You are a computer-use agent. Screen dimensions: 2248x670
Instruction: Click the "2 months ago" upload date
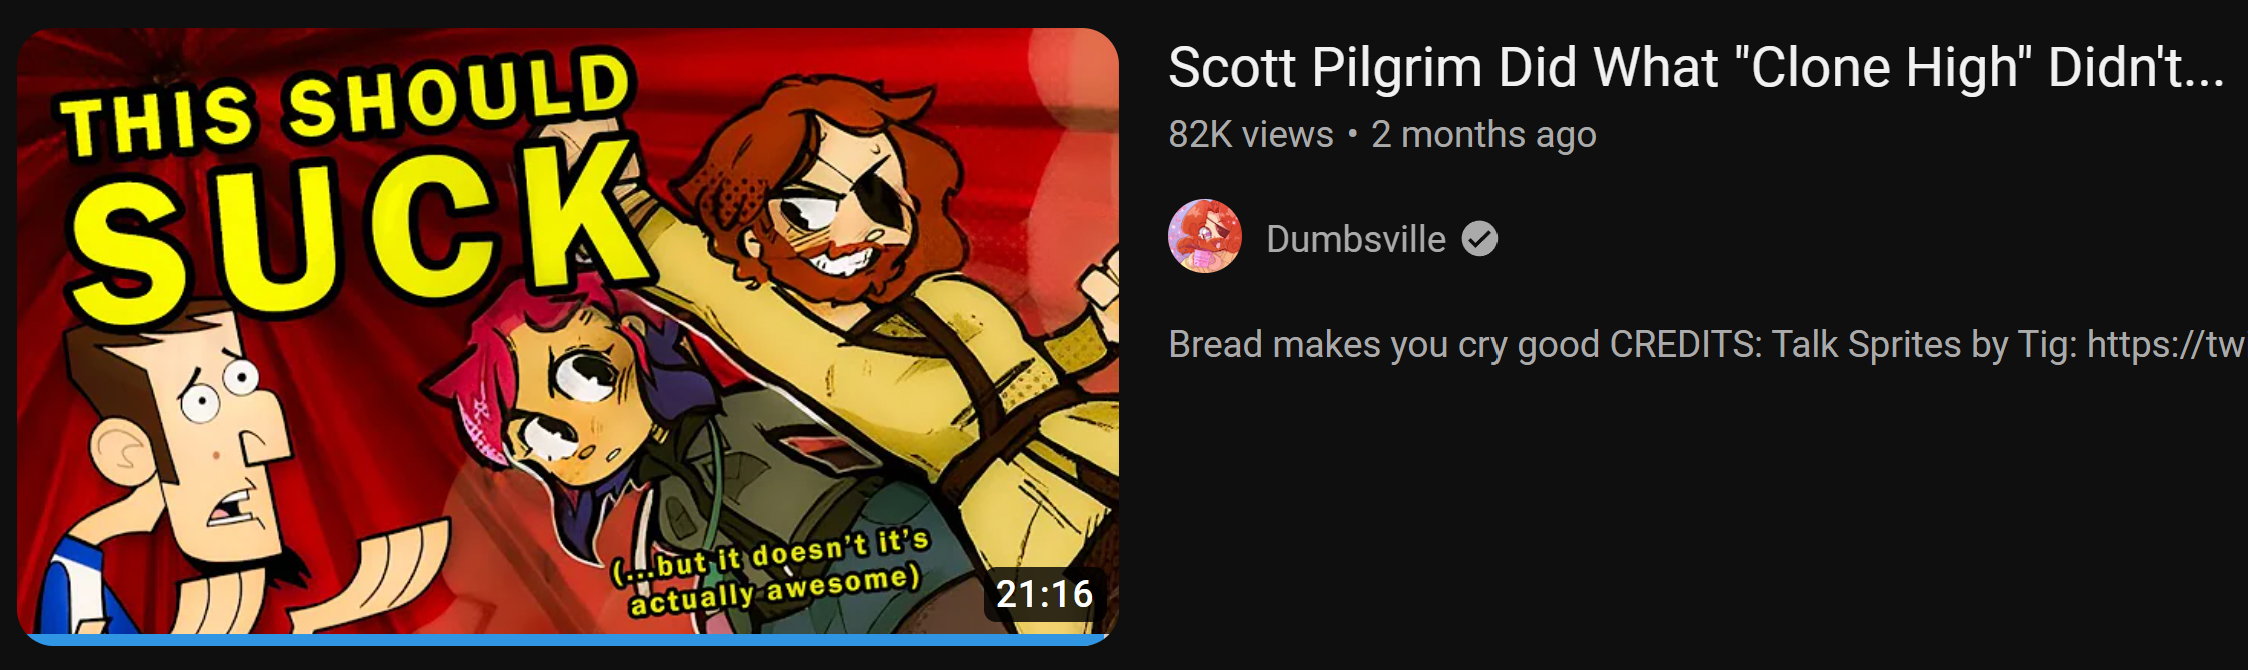(x=1484, y=134)
